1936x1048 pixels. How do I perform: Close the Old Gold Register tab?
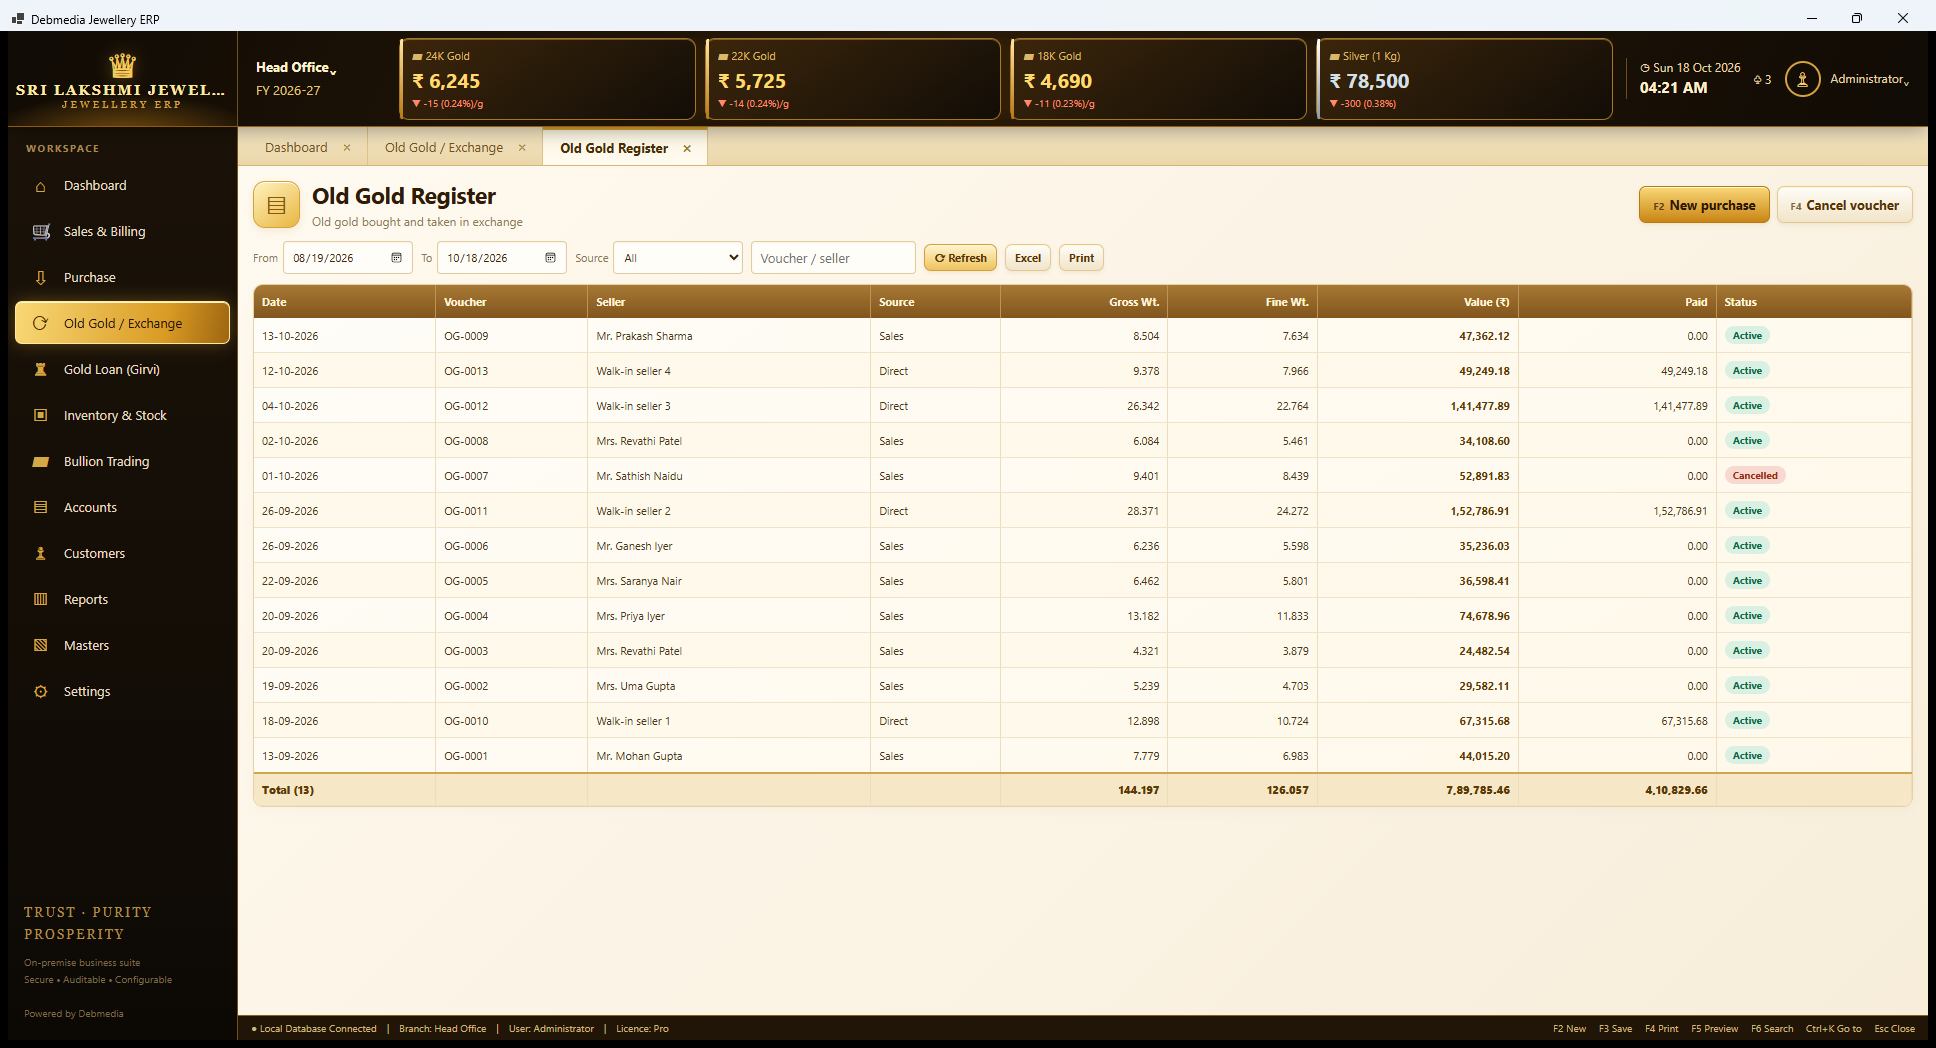pyautogui.click(x=687, y=149)
